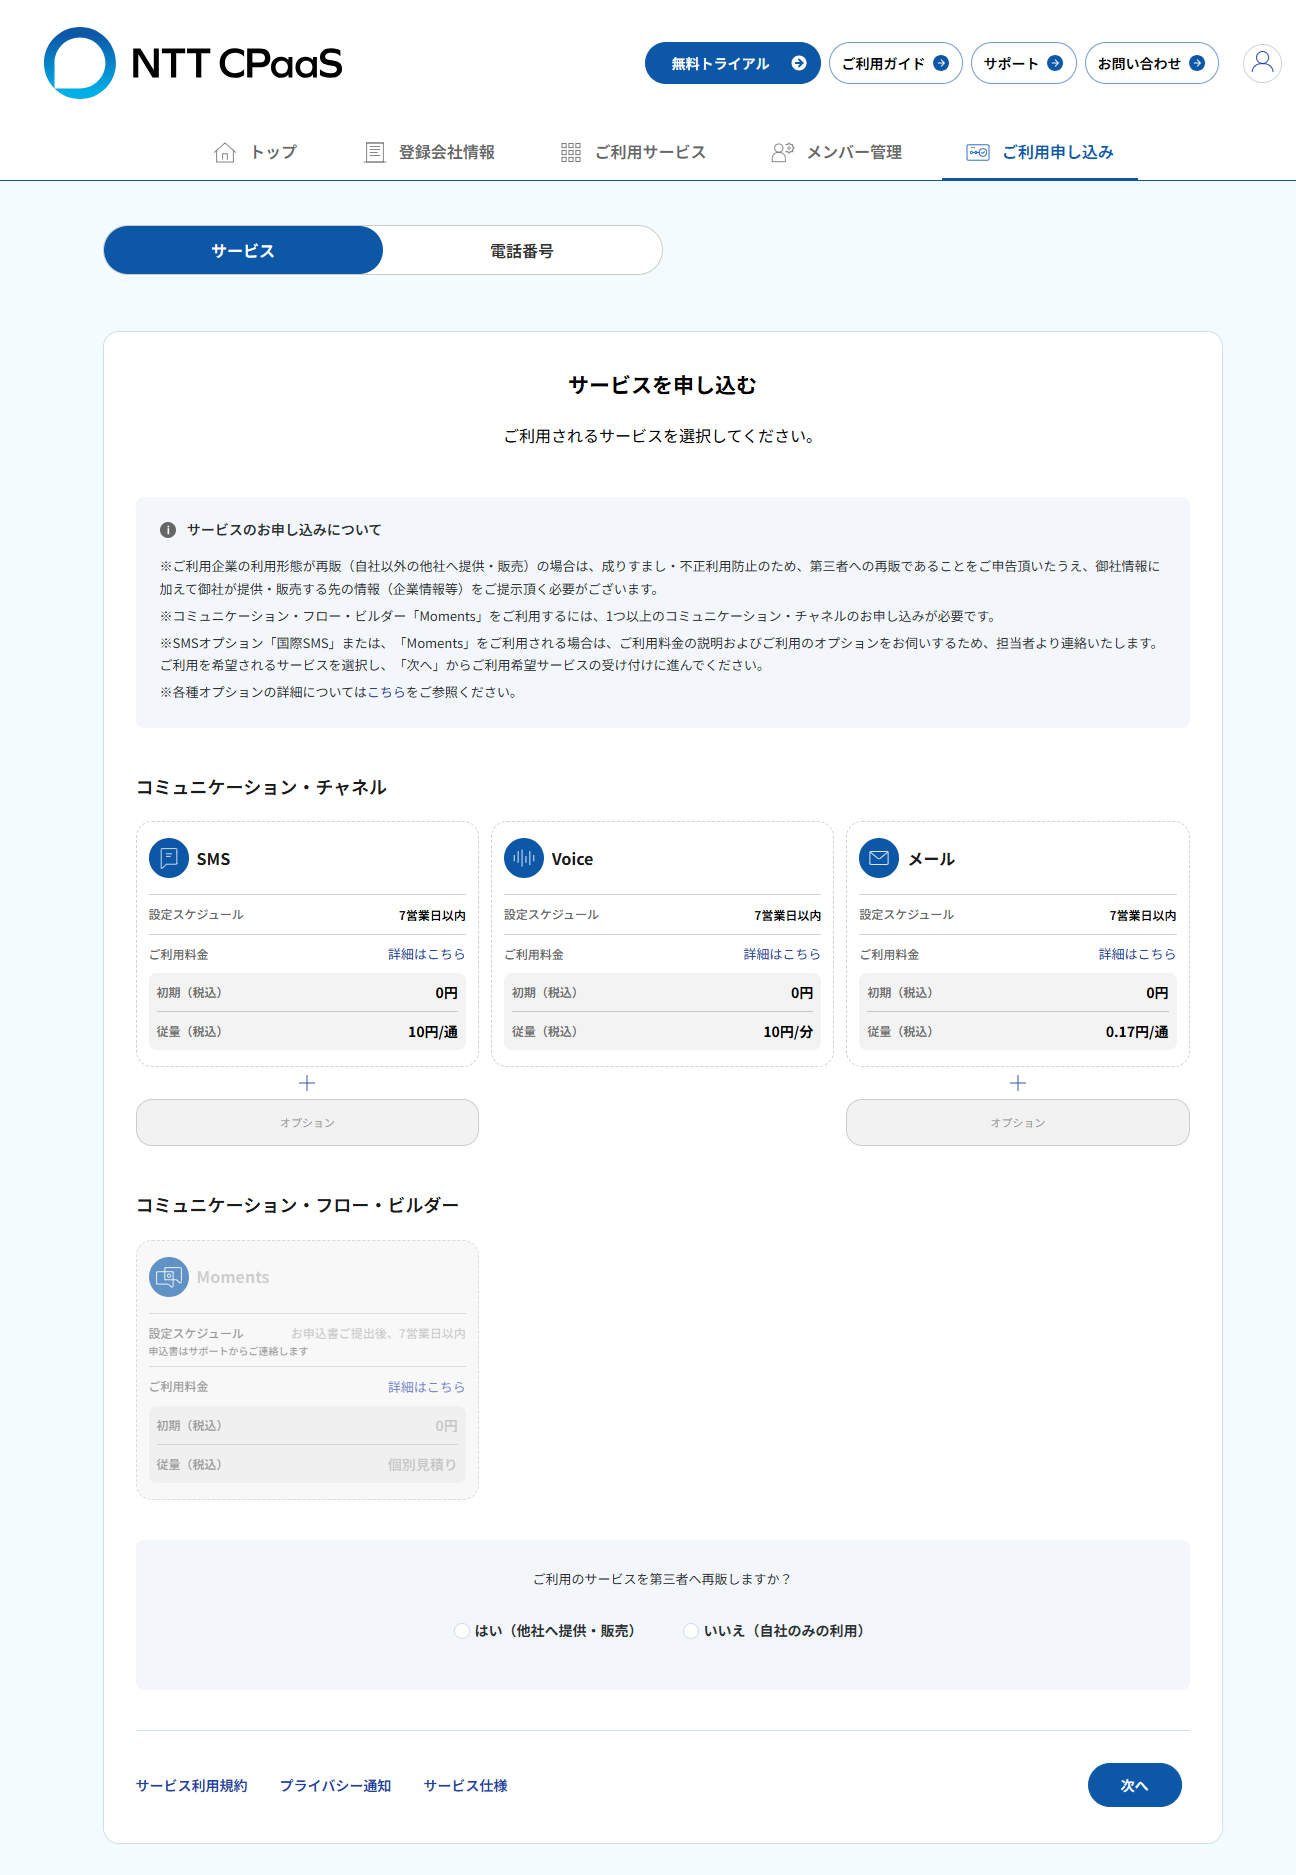Image resolution: width=1296 pixels, height=1875 pixels.
Task: Click the arrow icon in 無料トライアル button
Action: (x=799, y=63)
